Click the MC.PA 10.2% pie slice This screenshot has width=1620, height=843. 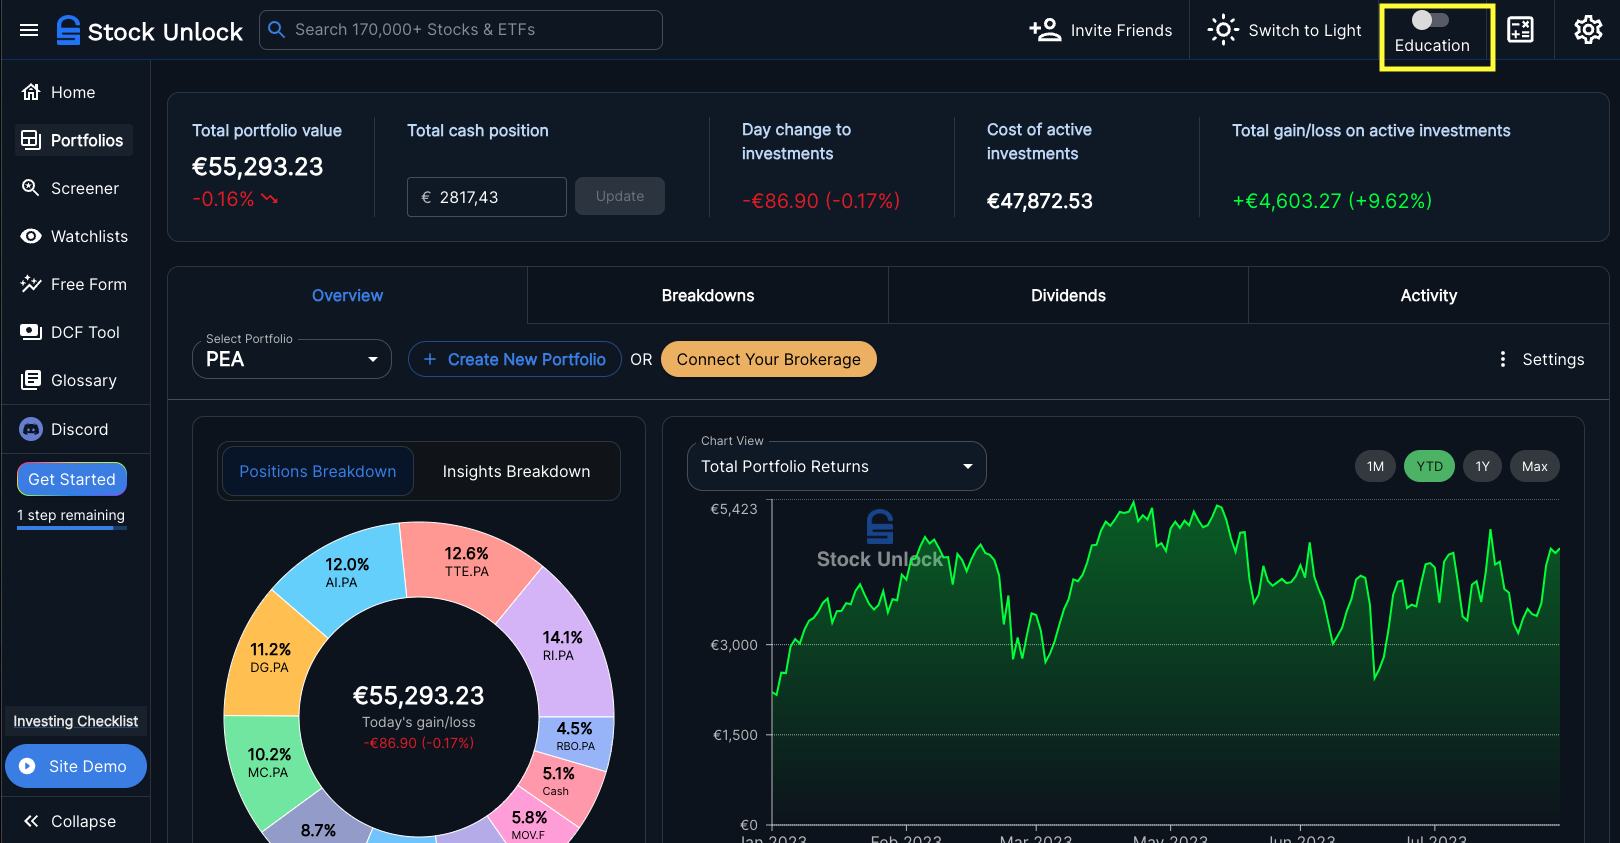(x=268, y=763)
